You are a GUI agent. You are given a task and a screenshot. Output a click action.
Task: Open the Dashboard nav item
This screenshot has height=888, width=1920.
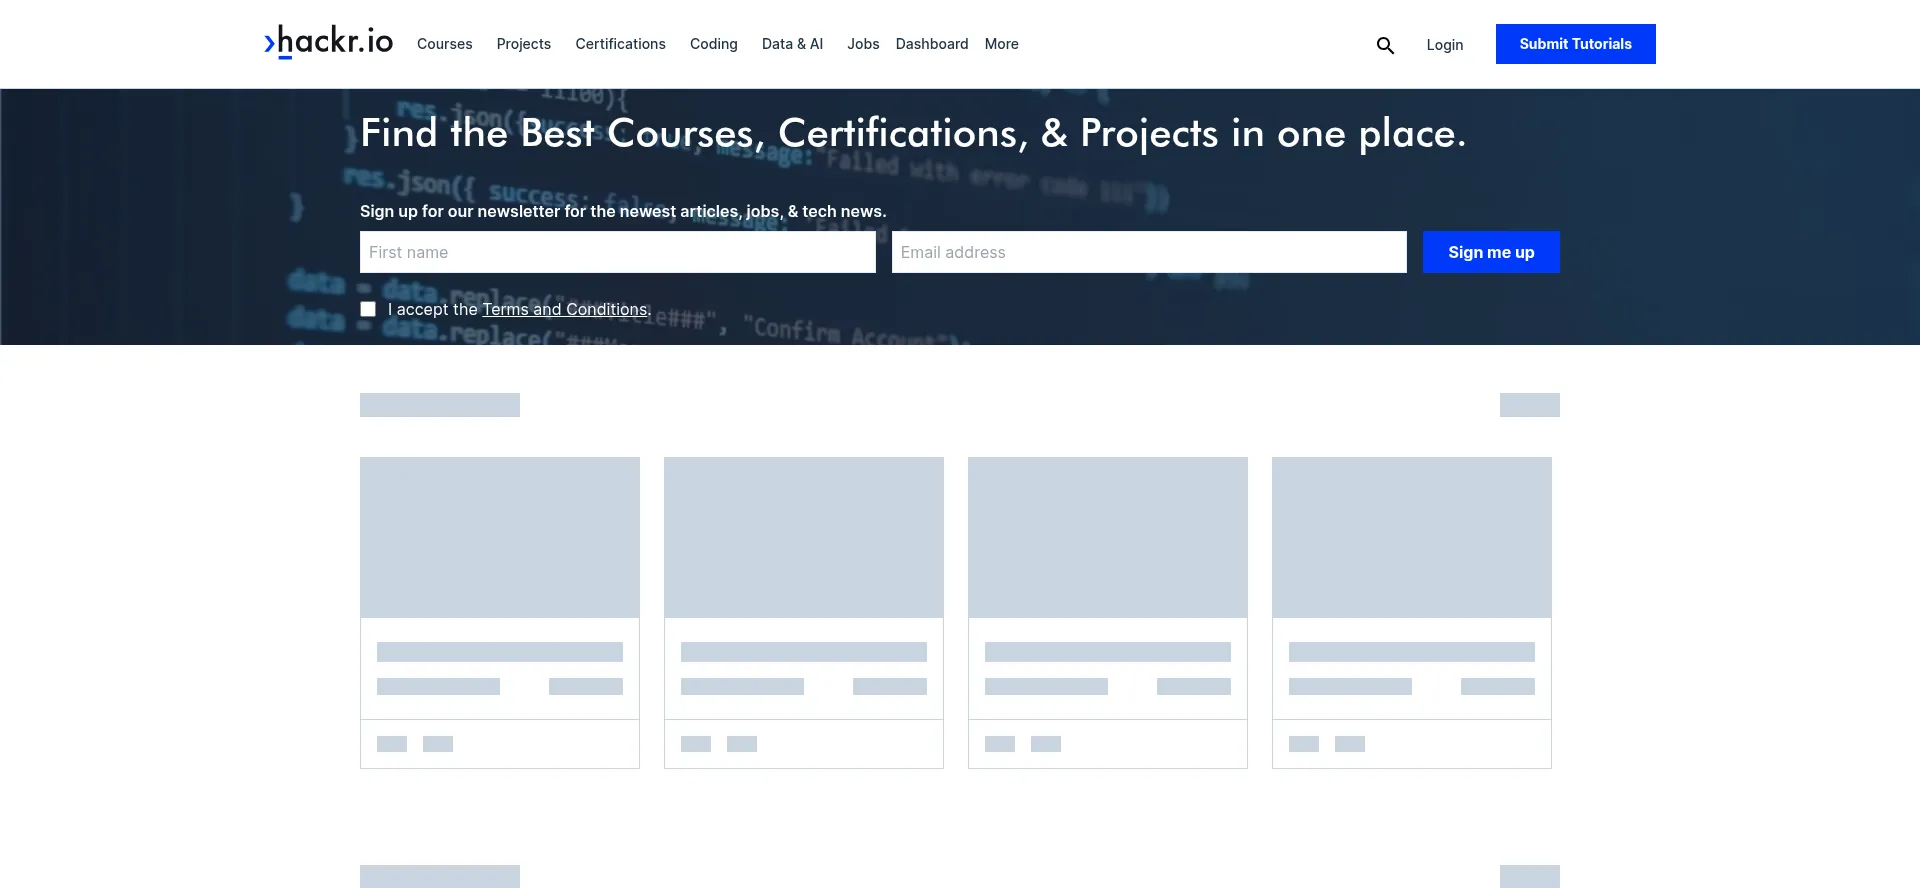(x=931, y=44)
